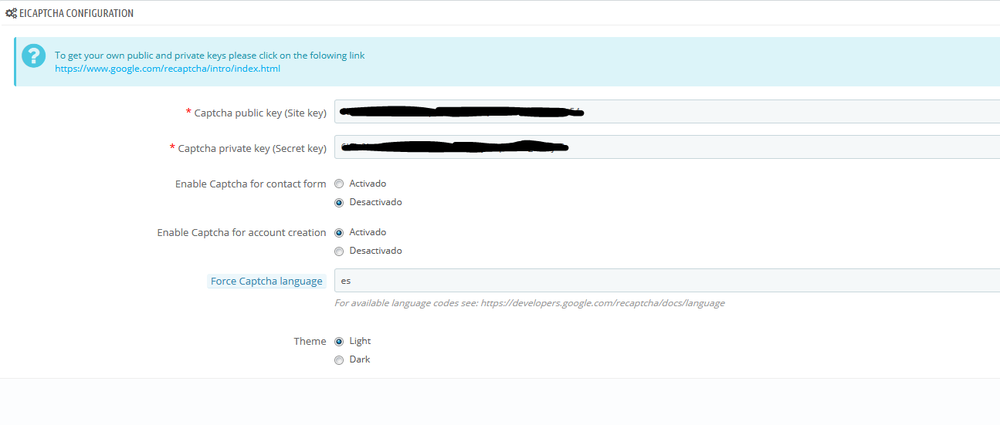Open the google.com/recaptcha intro link

point(167,68)
